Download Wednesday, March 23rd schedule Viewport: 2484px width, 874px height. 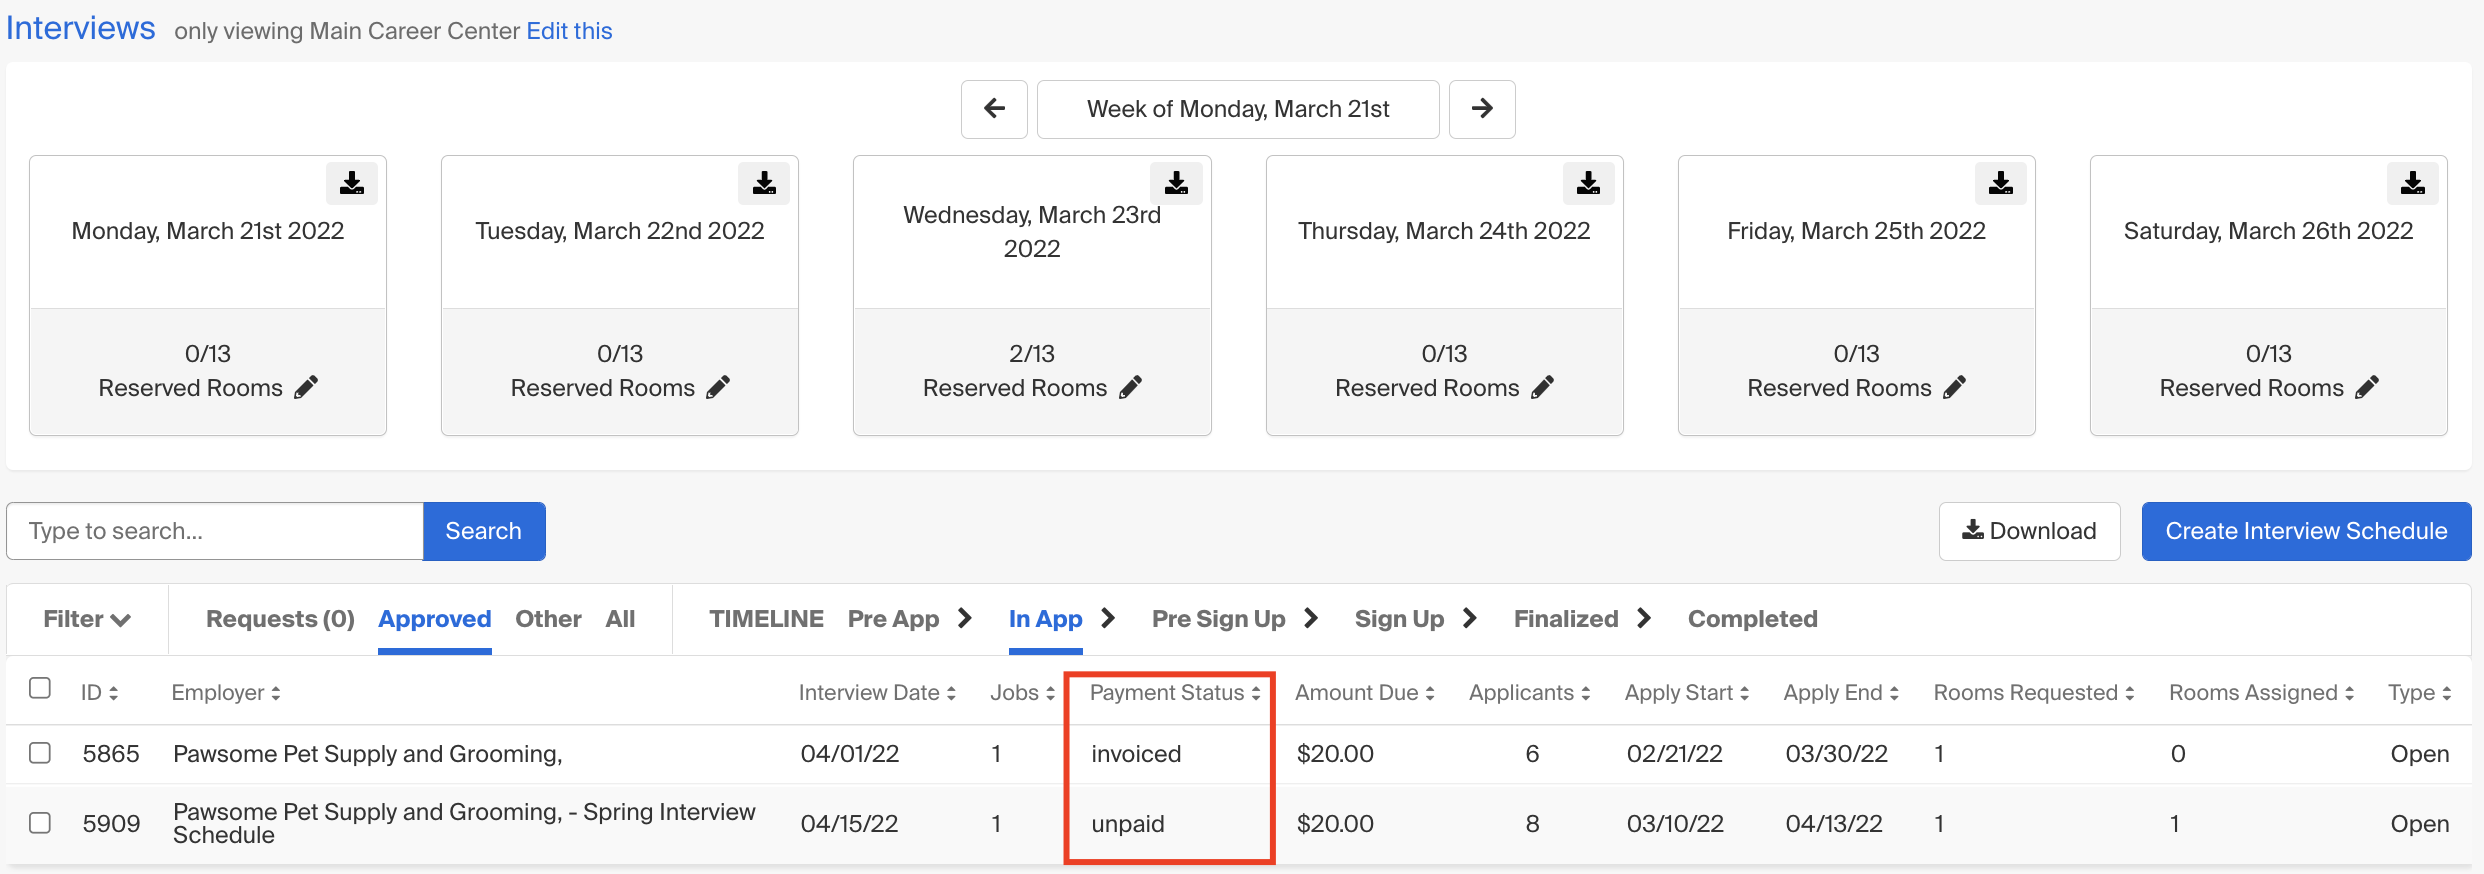(1177, 183)
